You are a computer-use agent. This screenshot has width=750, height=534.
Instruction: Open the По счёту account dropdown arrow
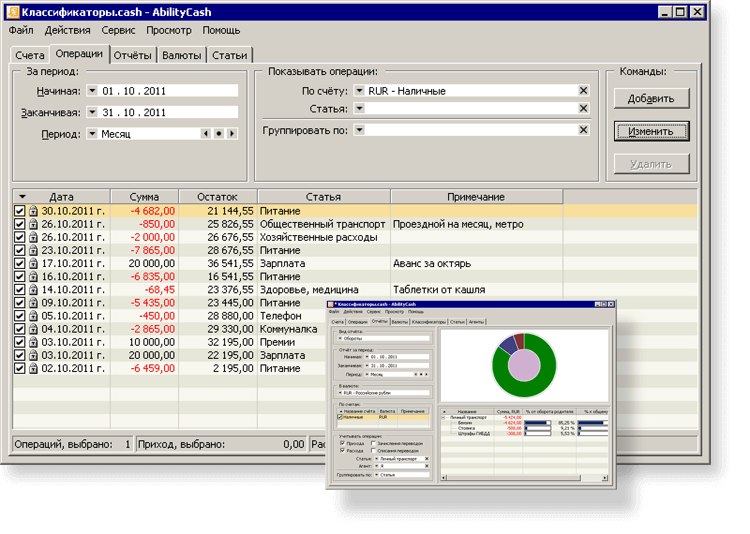(x=359, y=90)
